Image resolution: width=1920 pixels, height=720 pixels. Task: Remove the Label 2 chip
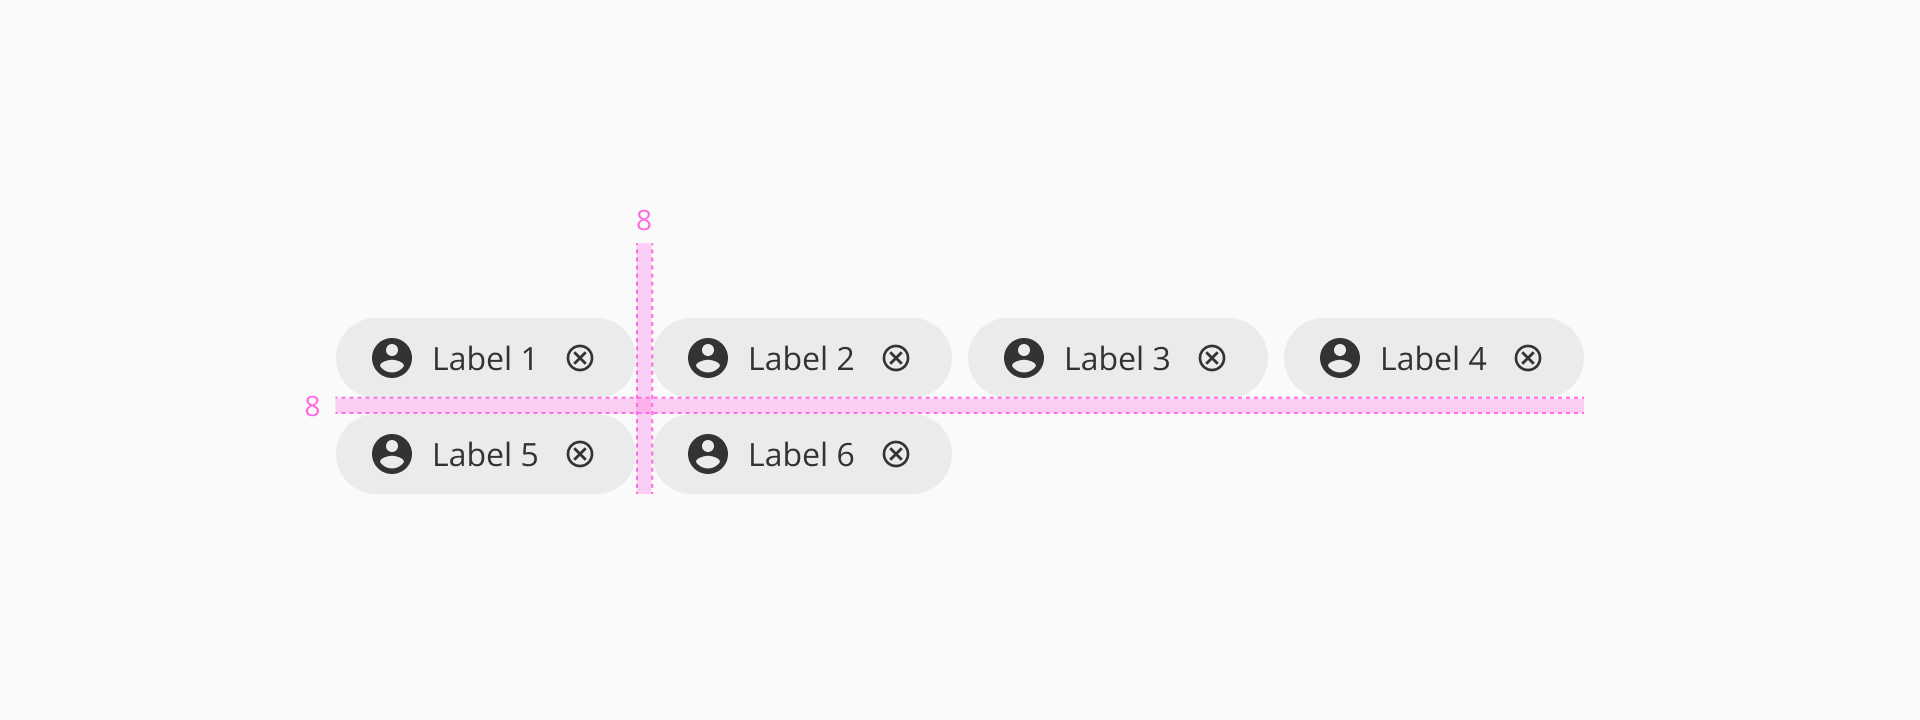[896, 358]
